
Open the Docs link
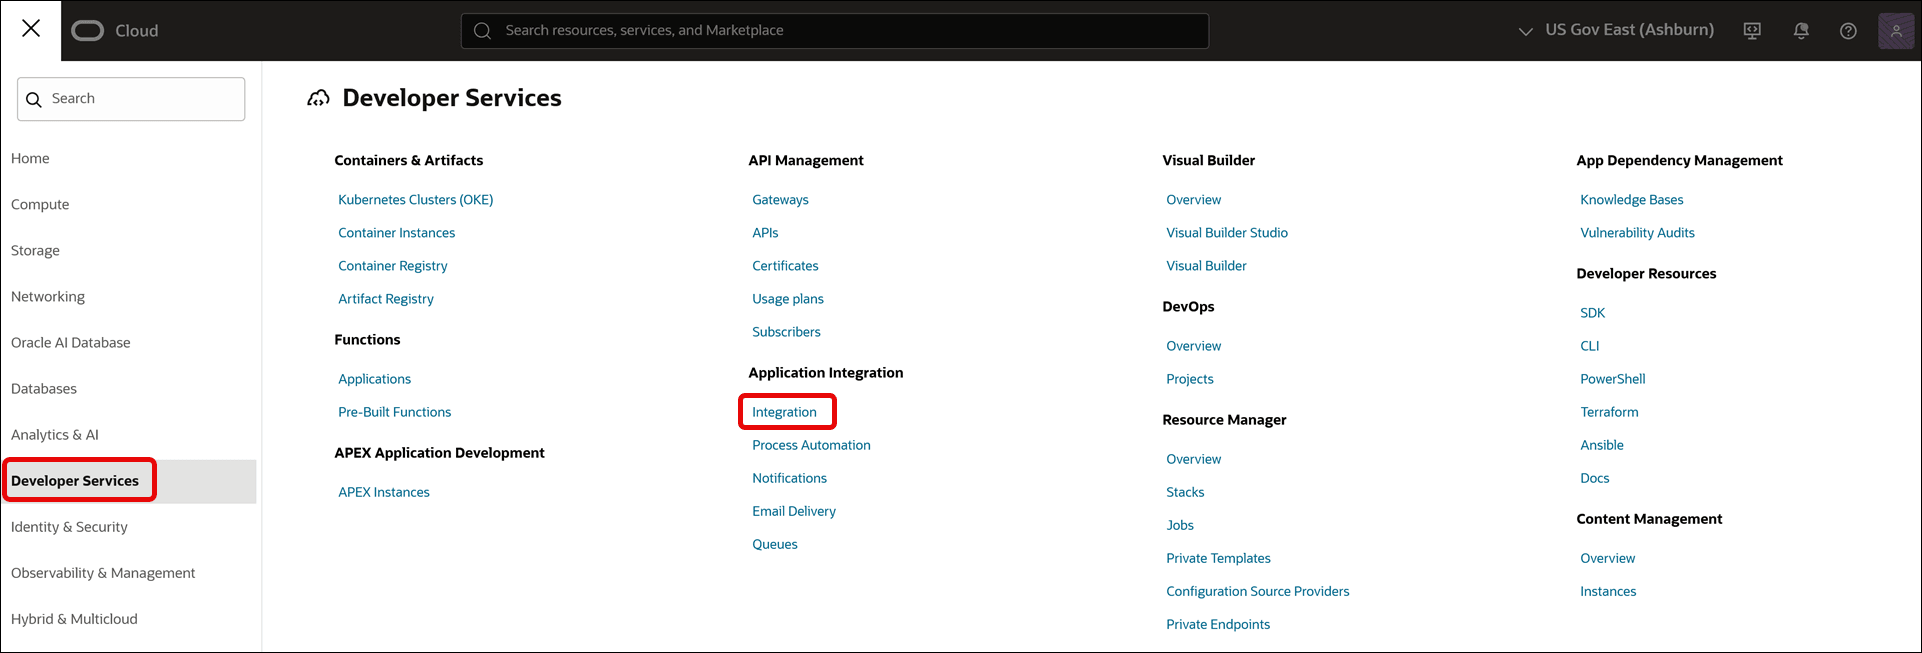point(1595,478)
